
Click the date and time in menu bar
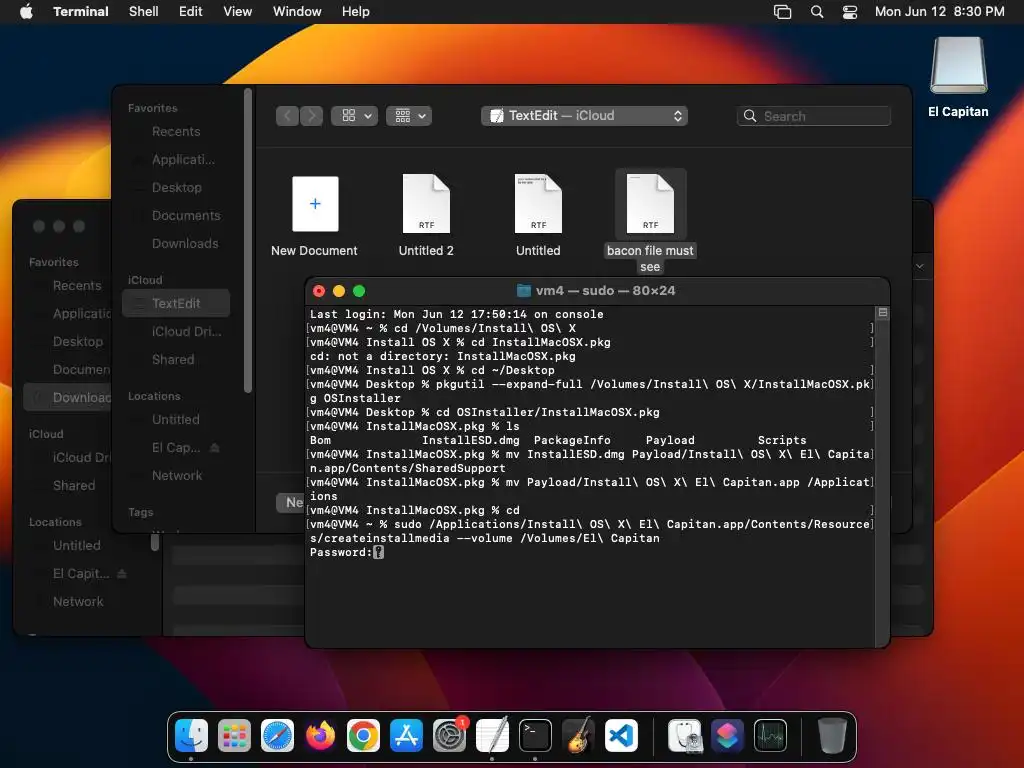point(939,11)
